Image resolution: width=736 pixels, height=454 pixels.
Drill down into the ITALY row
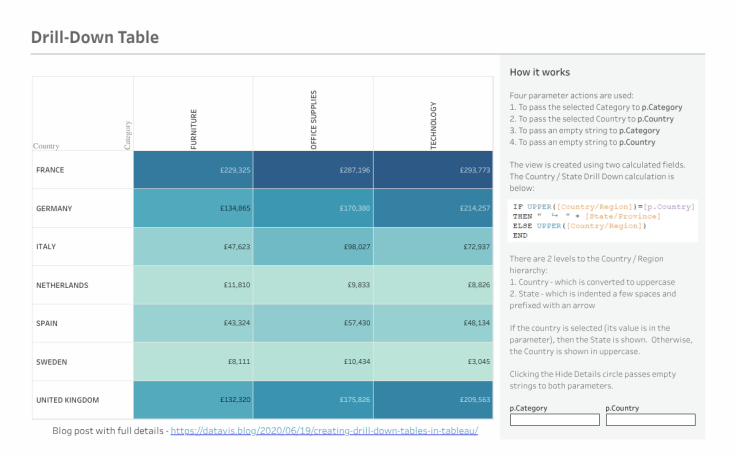point(46,246)
